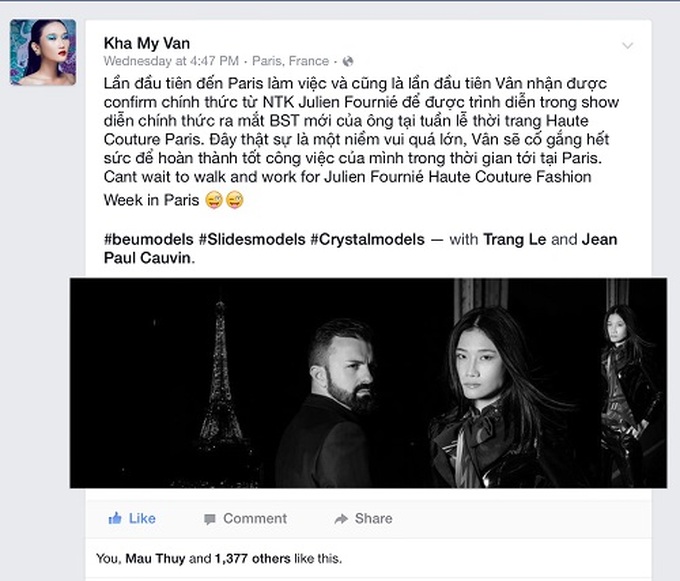
Task: Click the Share button label
Action: coord(373,519)
